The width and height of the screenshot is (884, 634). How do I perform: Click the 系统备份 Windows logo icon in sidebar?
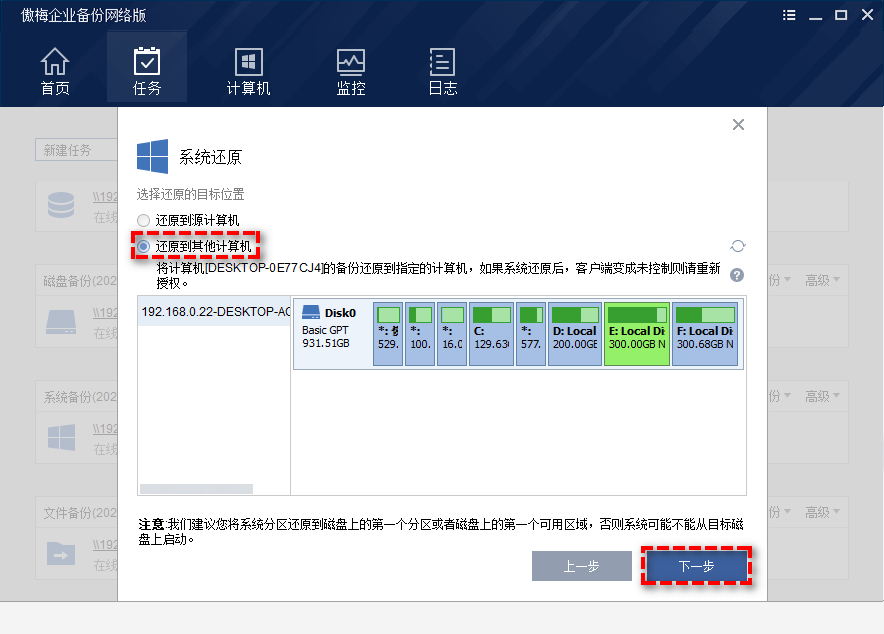(x=60, y=438)
